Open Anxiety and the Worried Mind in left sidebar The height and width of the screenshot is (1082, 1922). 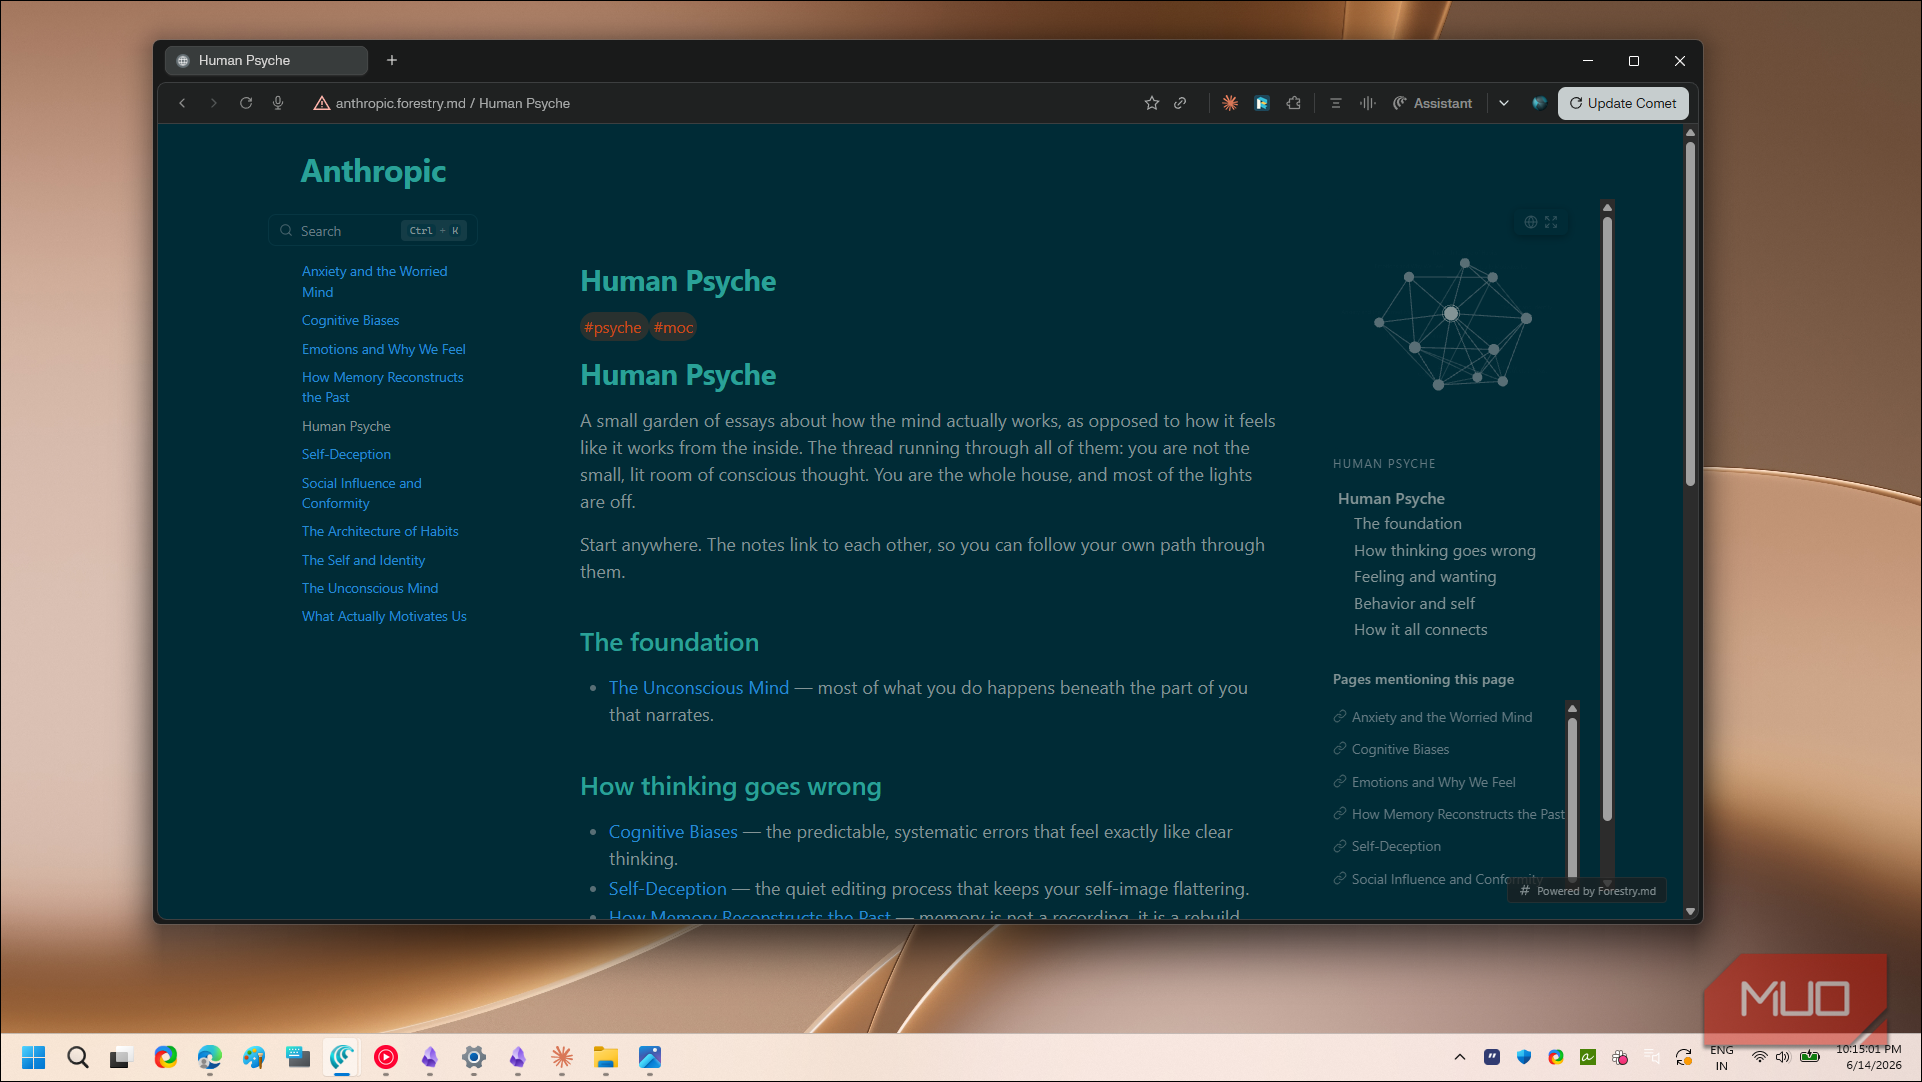374,281
